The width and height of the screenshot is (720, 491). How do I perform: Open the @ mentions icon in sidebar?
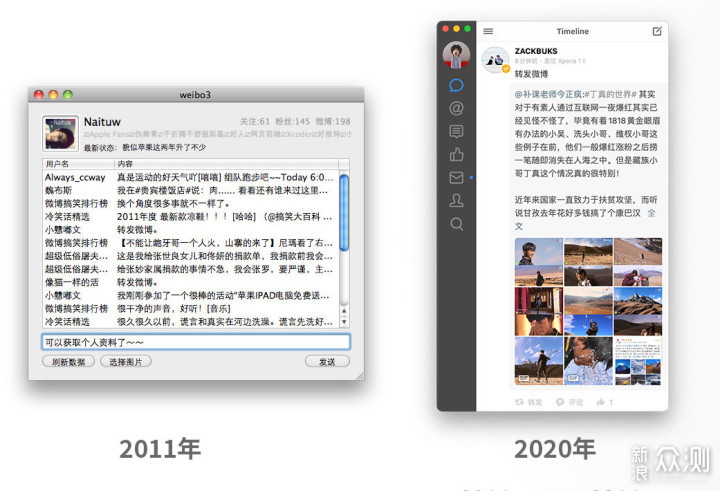point(456,108)
